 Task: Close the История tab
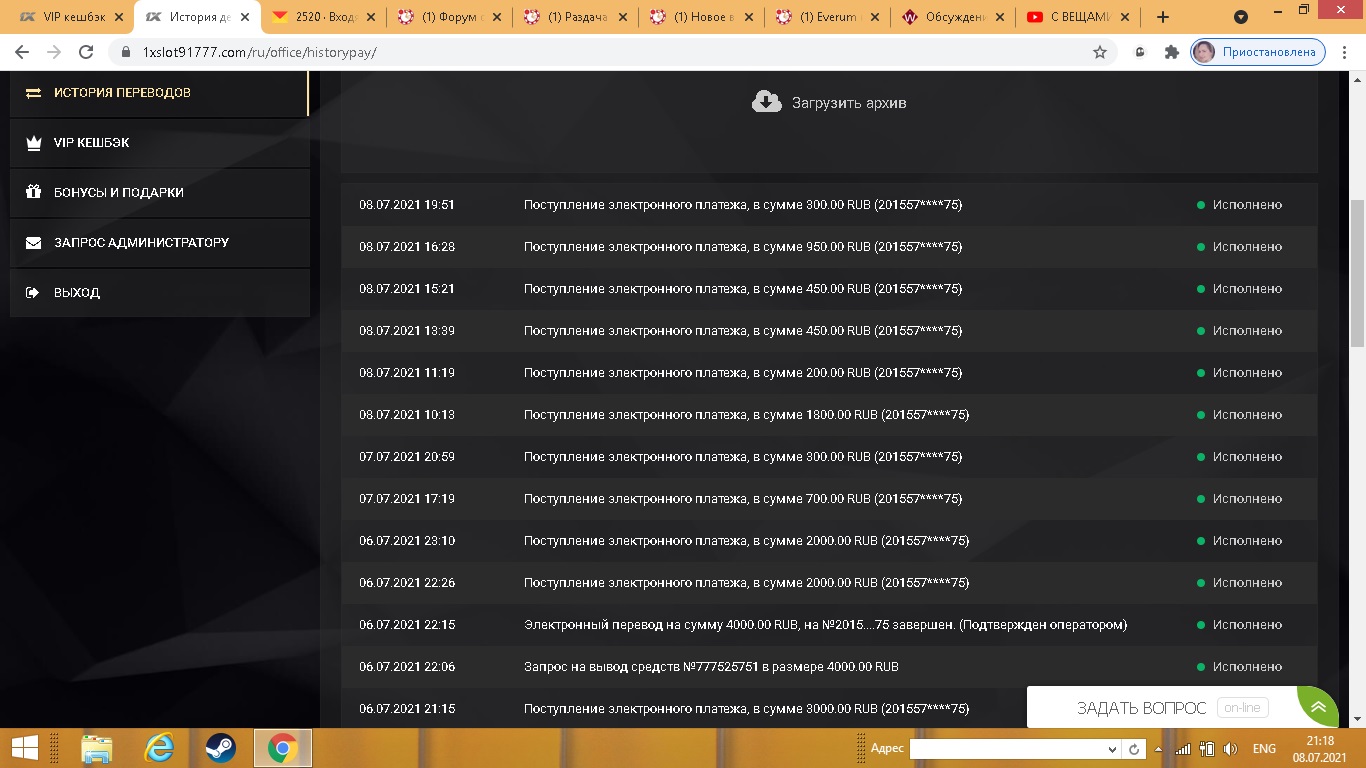[x=245, y=17]
